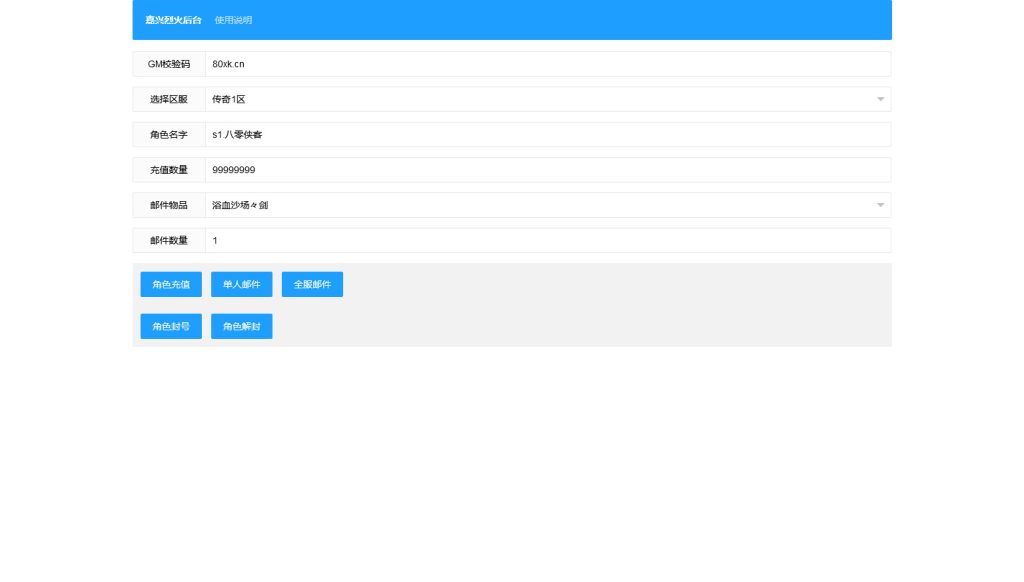
Task: Ban character using 角色封号 button
Action: click(171, 326)
